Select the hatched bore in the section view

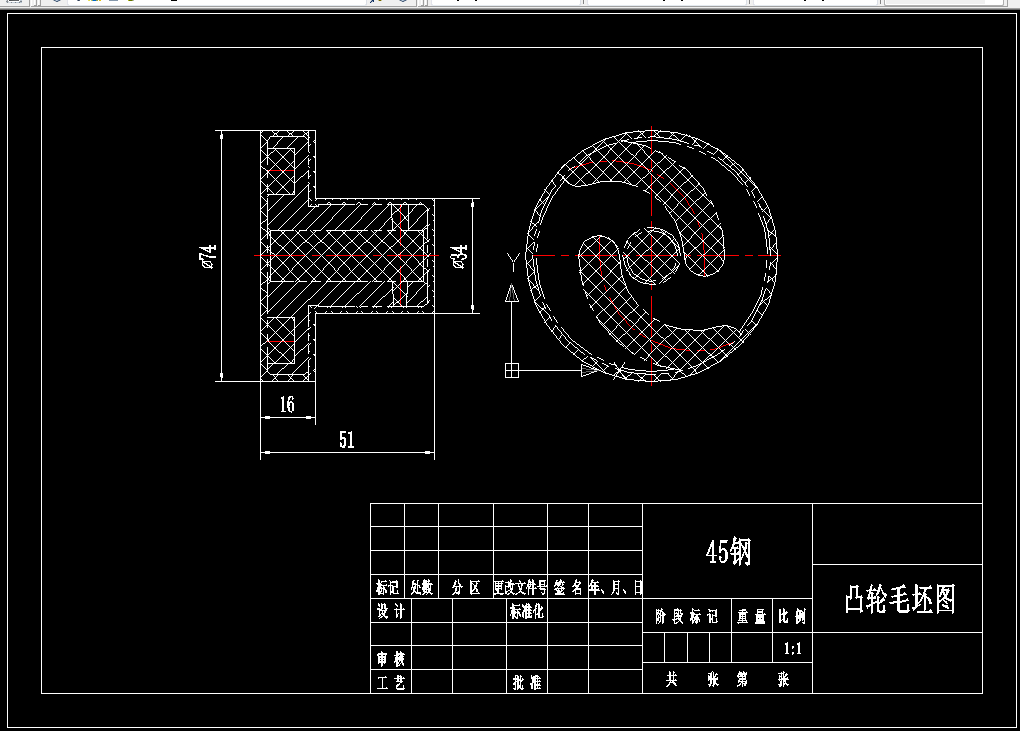(x=348, y=256)
